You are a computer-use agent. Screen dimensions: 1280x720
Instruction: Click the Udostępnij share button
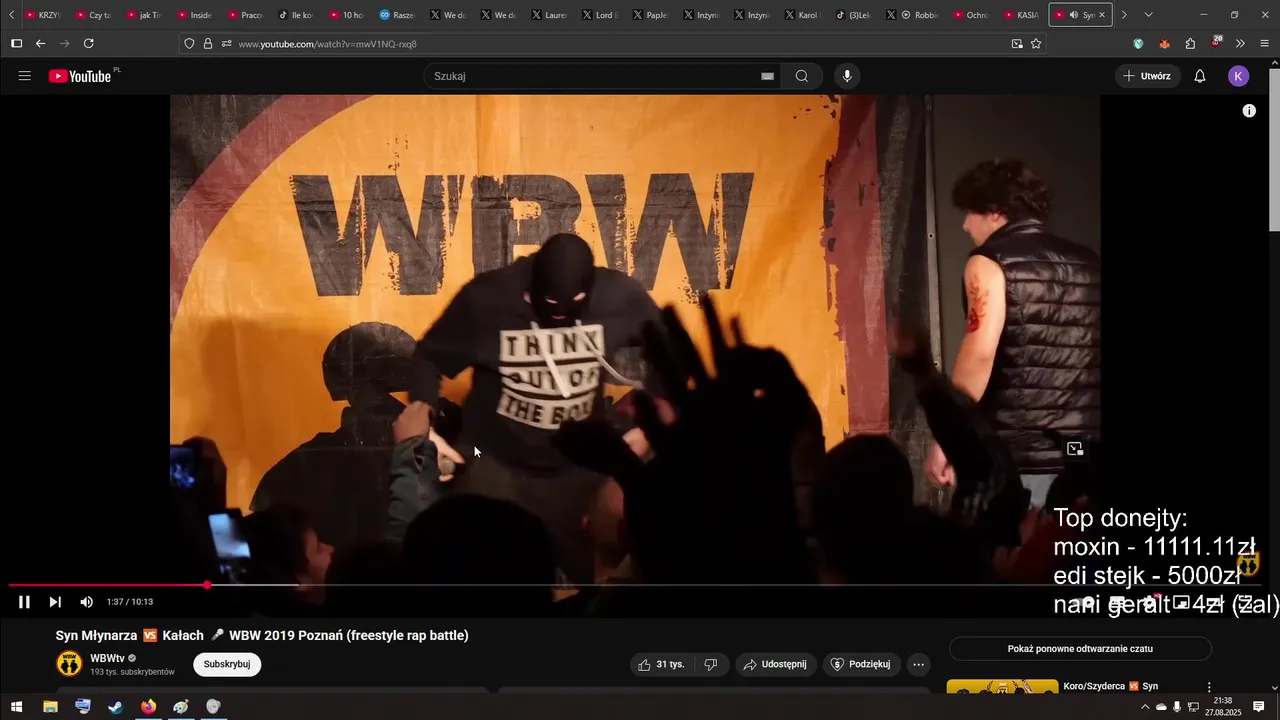click(775, 664)
